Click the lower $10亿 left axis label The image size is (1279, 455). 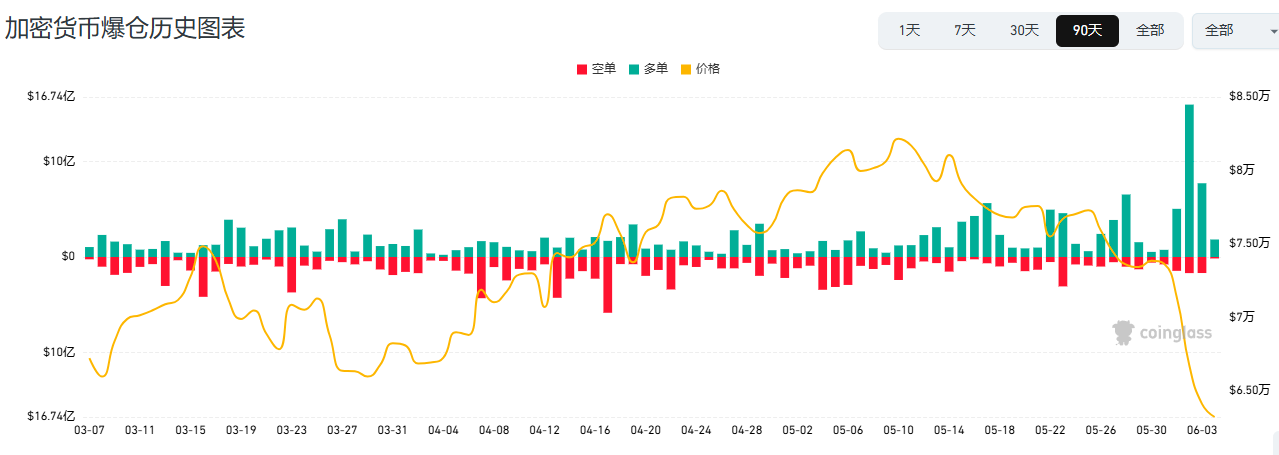(58, 352)
